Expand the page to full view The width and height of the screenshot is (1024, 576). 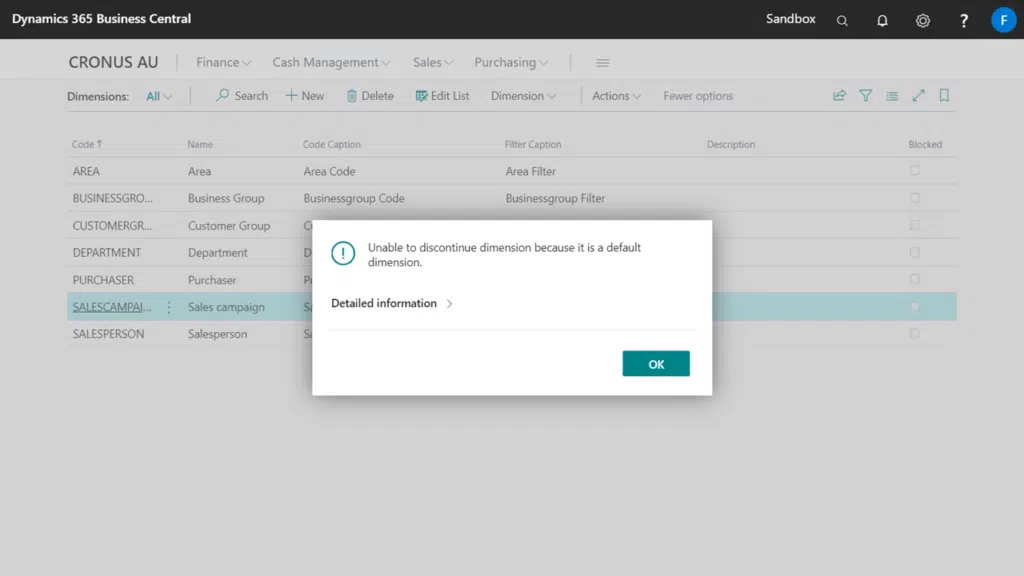coord(918,96)
